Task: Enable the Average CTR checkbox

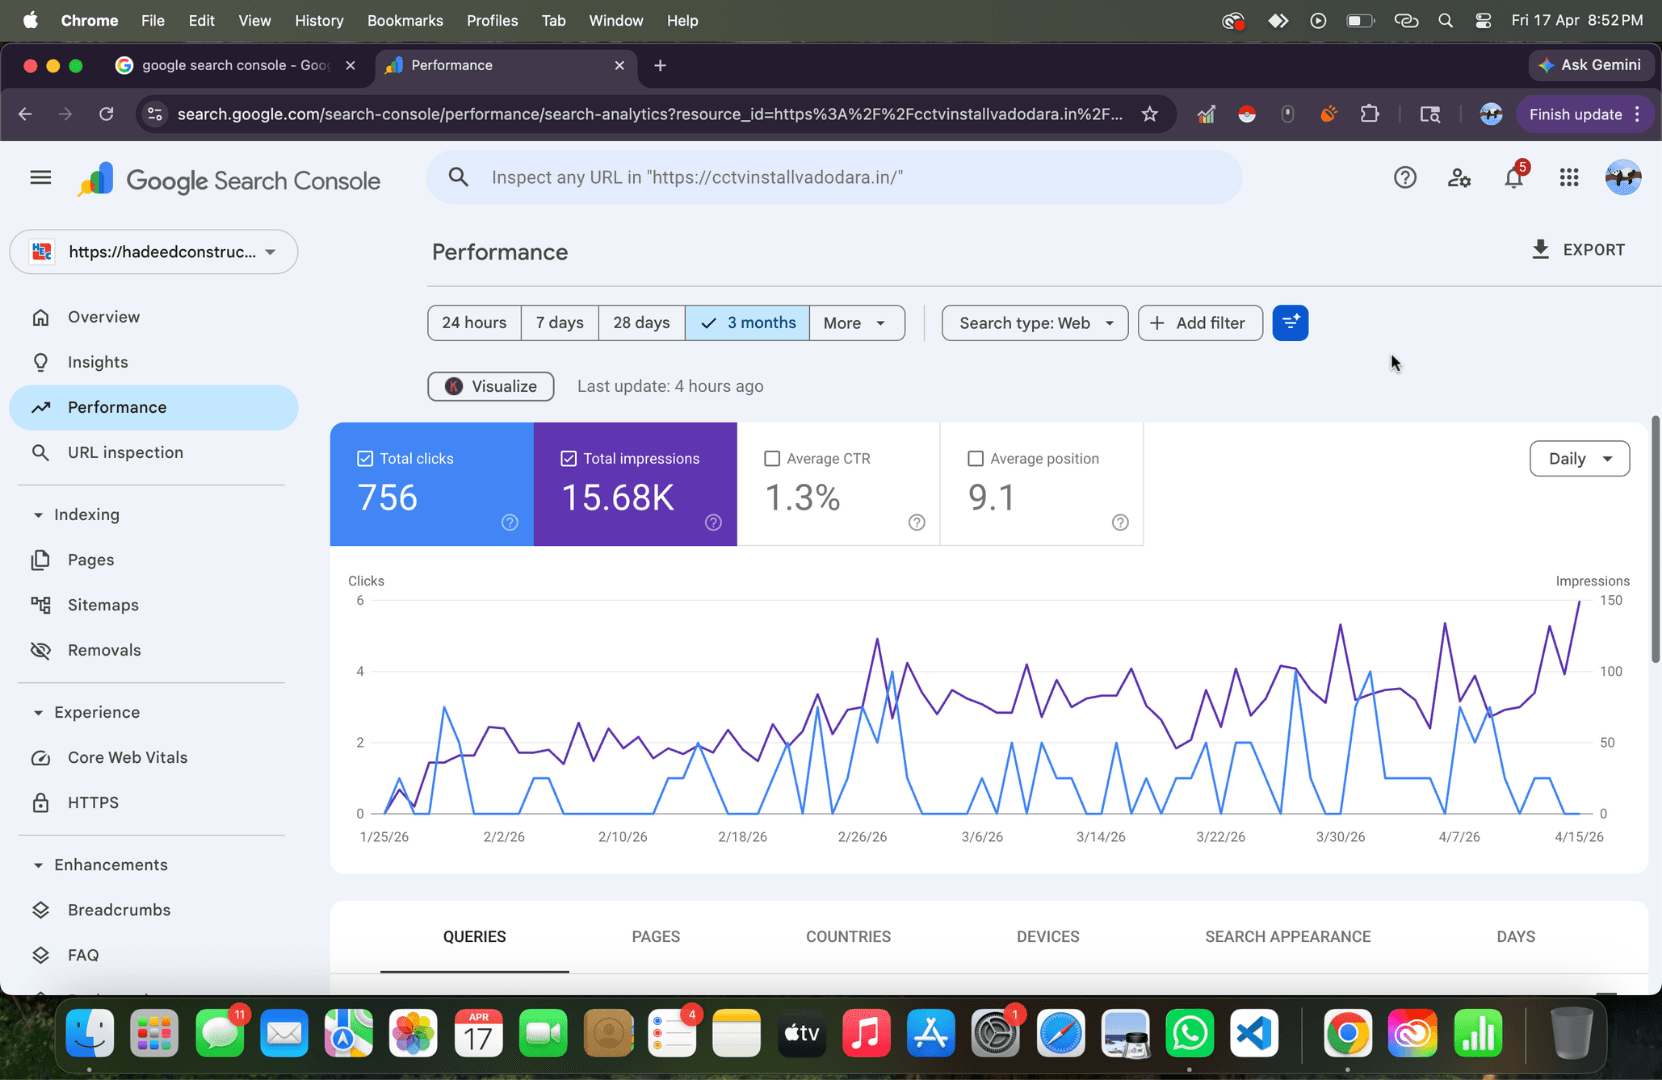Action: click(772, 458)
